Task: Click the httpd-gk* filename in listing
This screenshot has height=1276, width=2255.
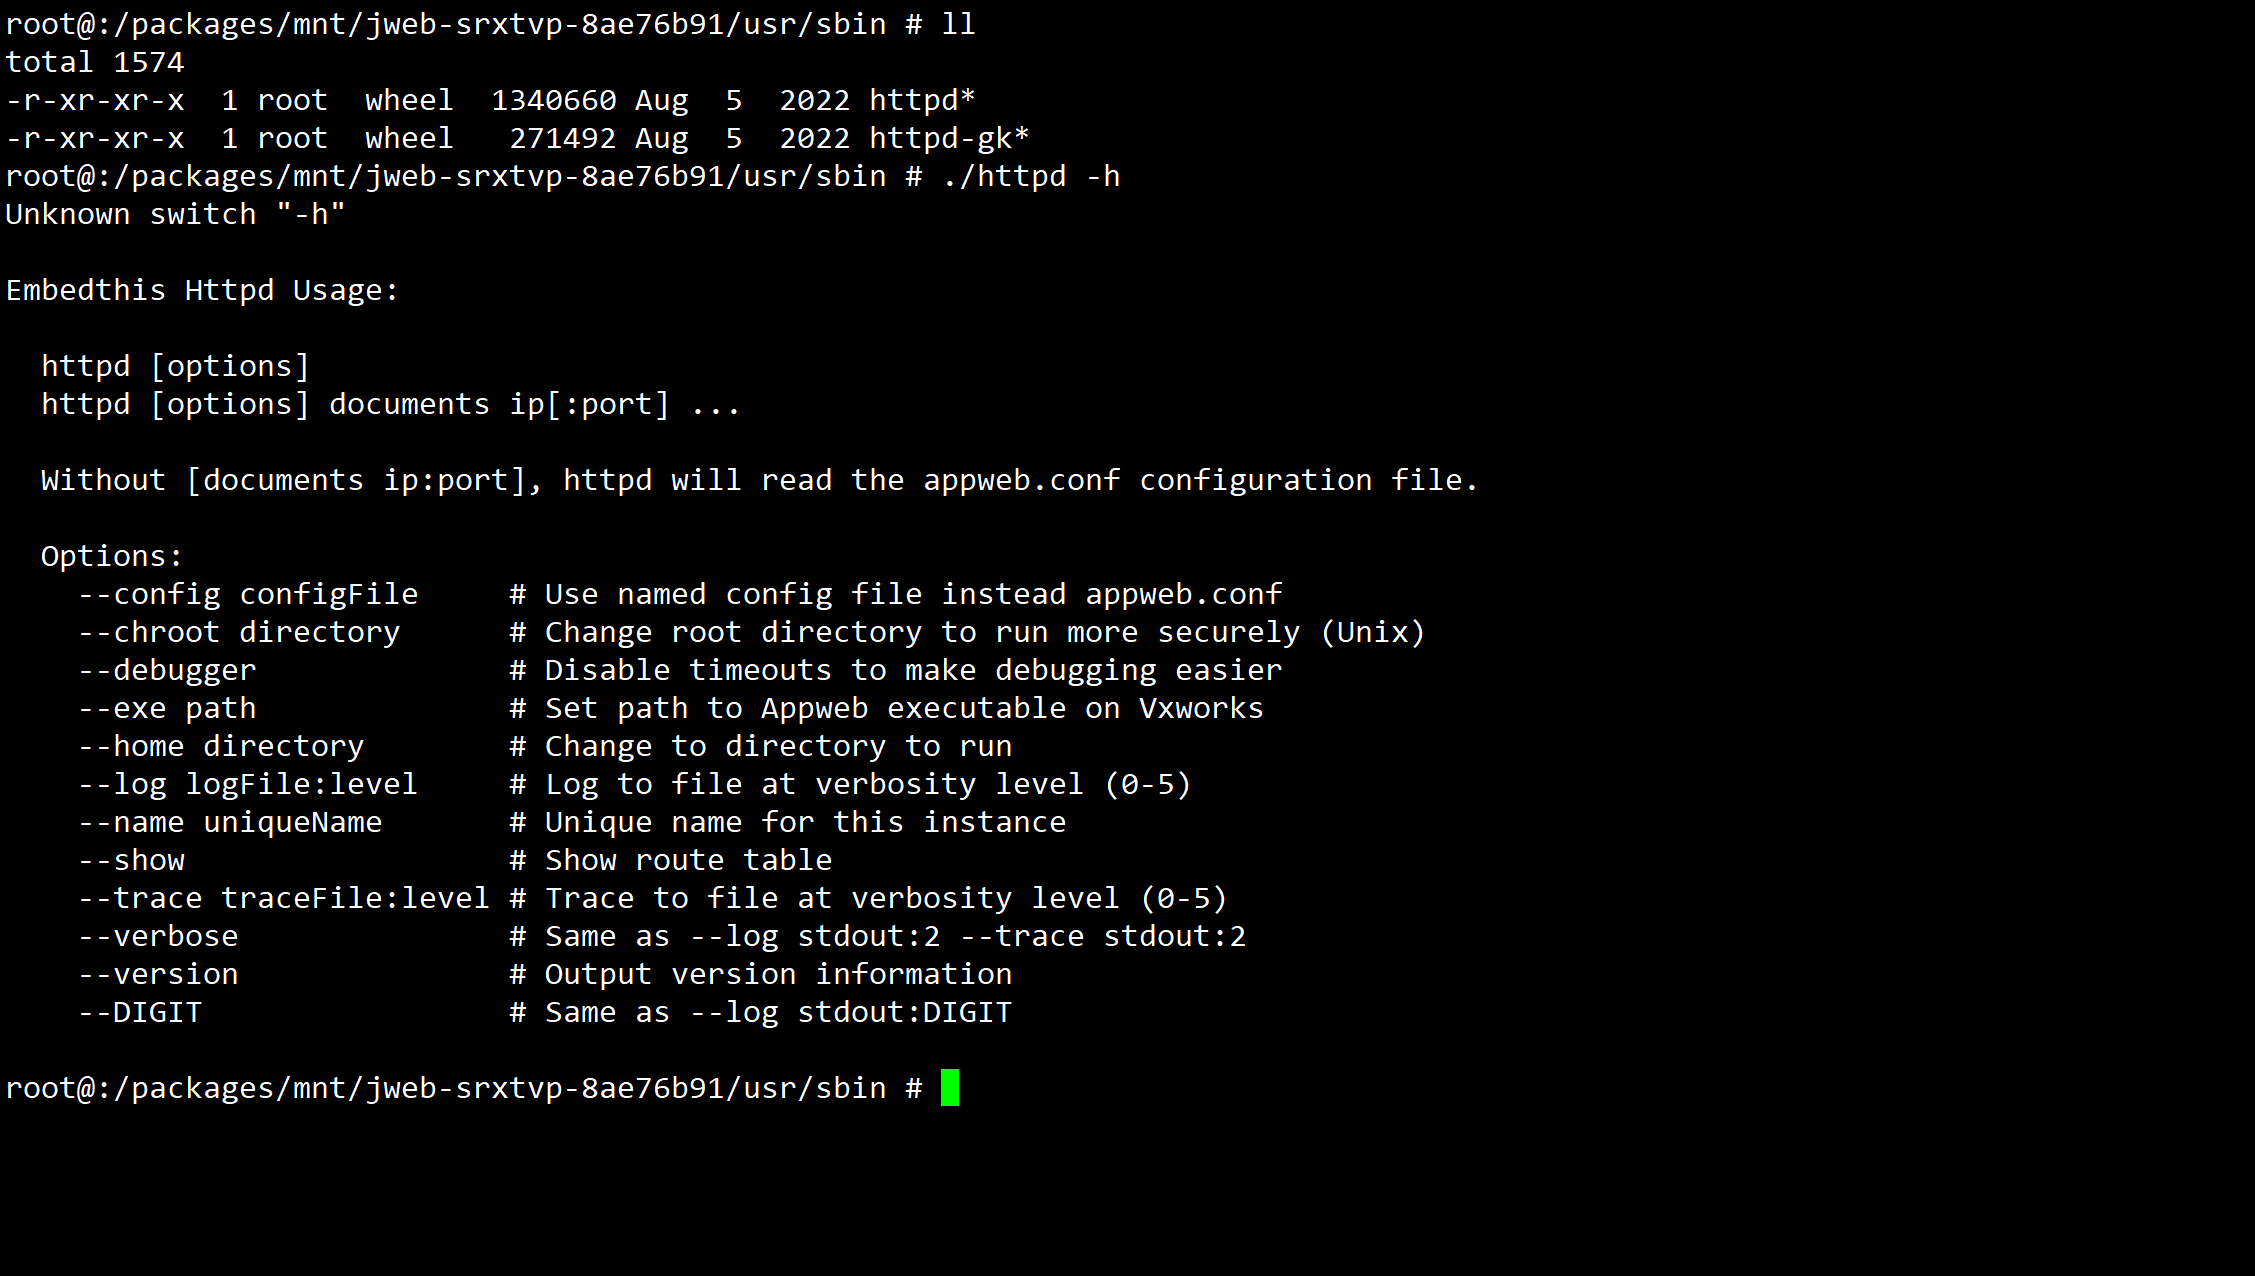Action: (x=949, y=138)
